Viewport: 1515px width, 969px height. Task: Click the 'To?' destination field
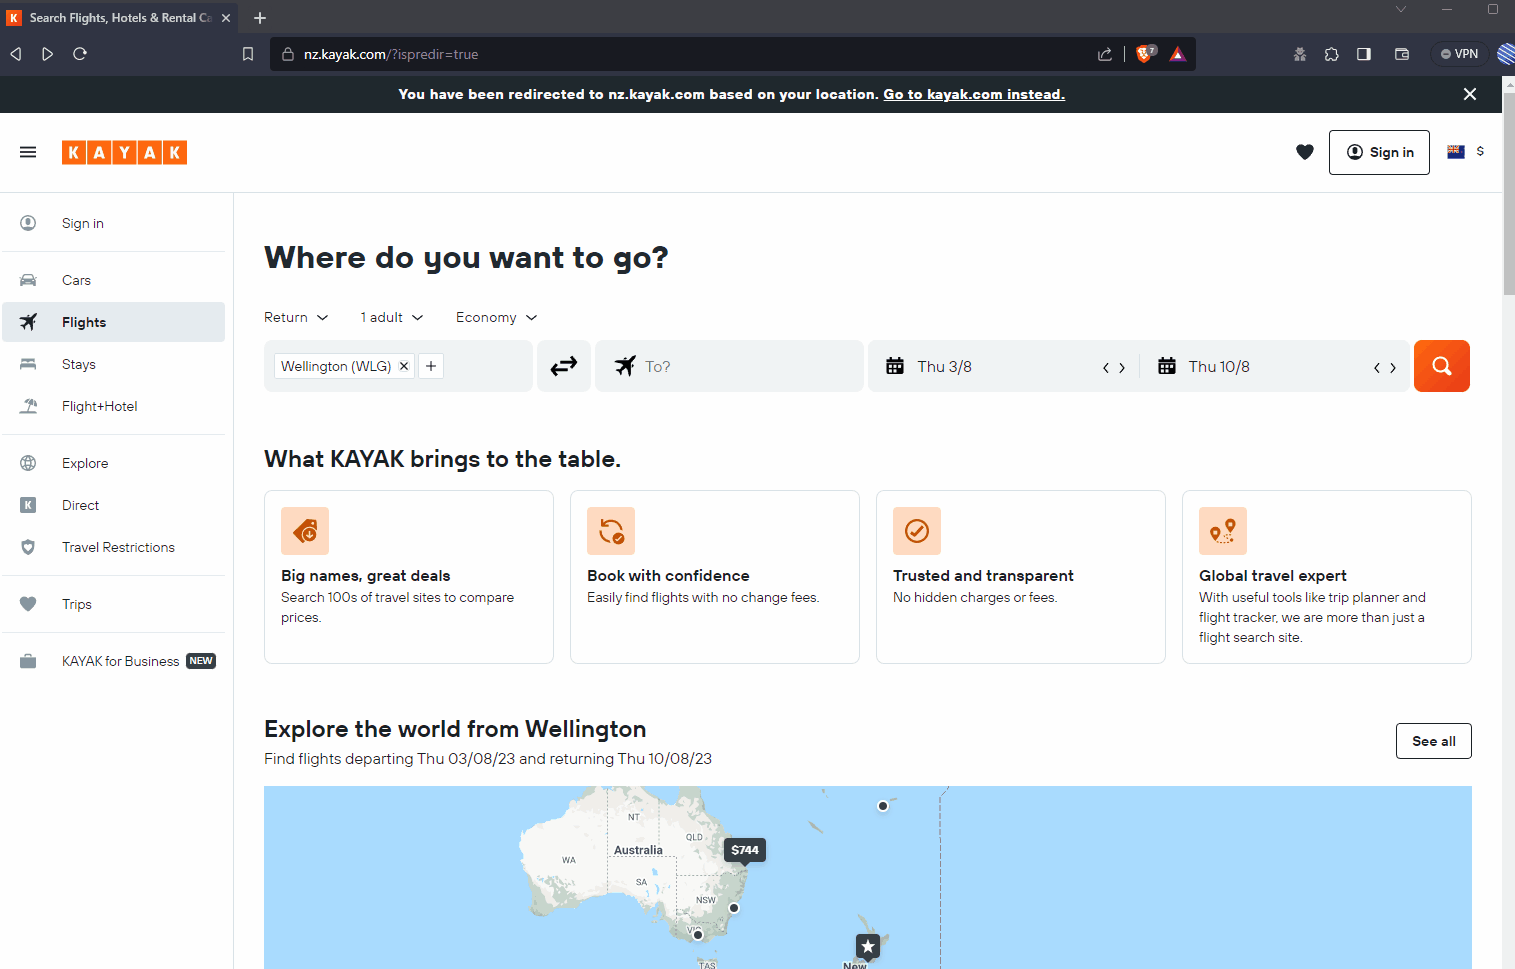(x=729, y=366)
